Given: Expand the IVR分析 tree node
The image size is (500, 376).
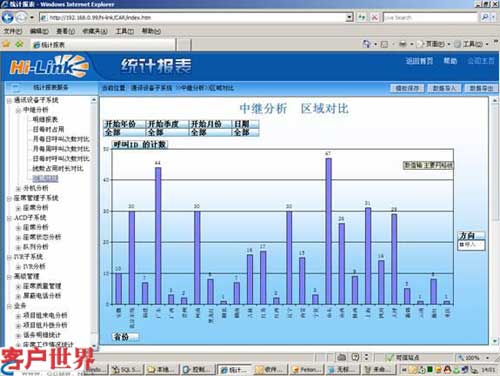Looking at the screenshot, I should coord(18,267).
